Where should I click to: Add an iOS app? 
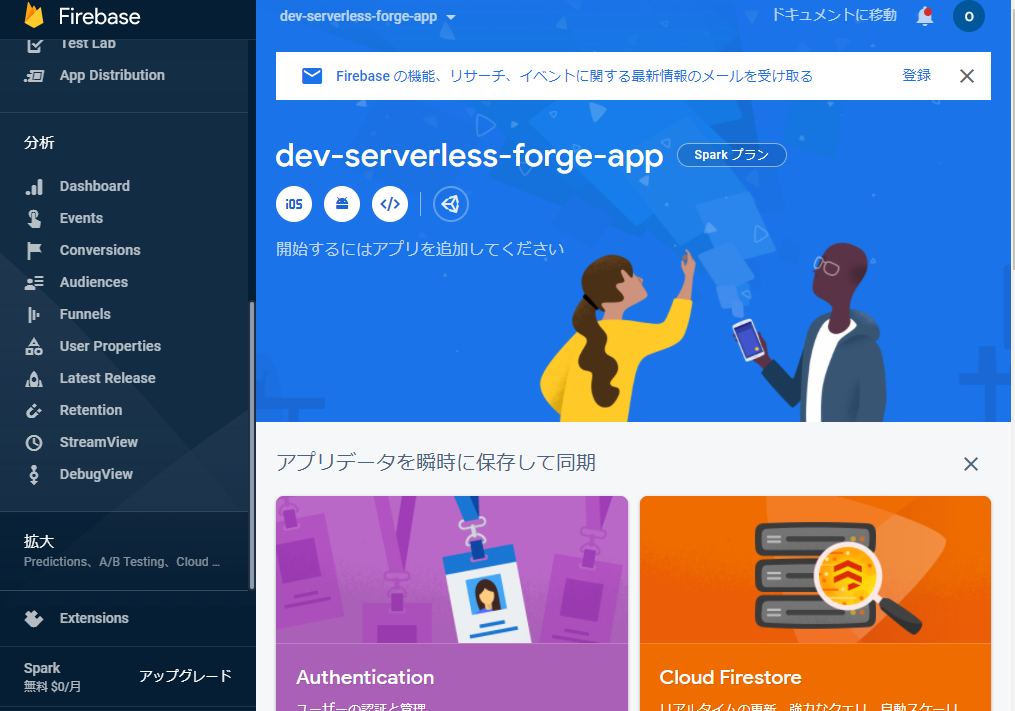(294, 204)
